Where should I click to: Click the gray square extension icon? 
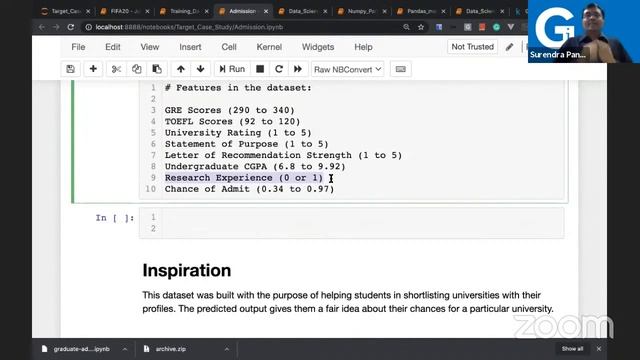pos(467,27)
